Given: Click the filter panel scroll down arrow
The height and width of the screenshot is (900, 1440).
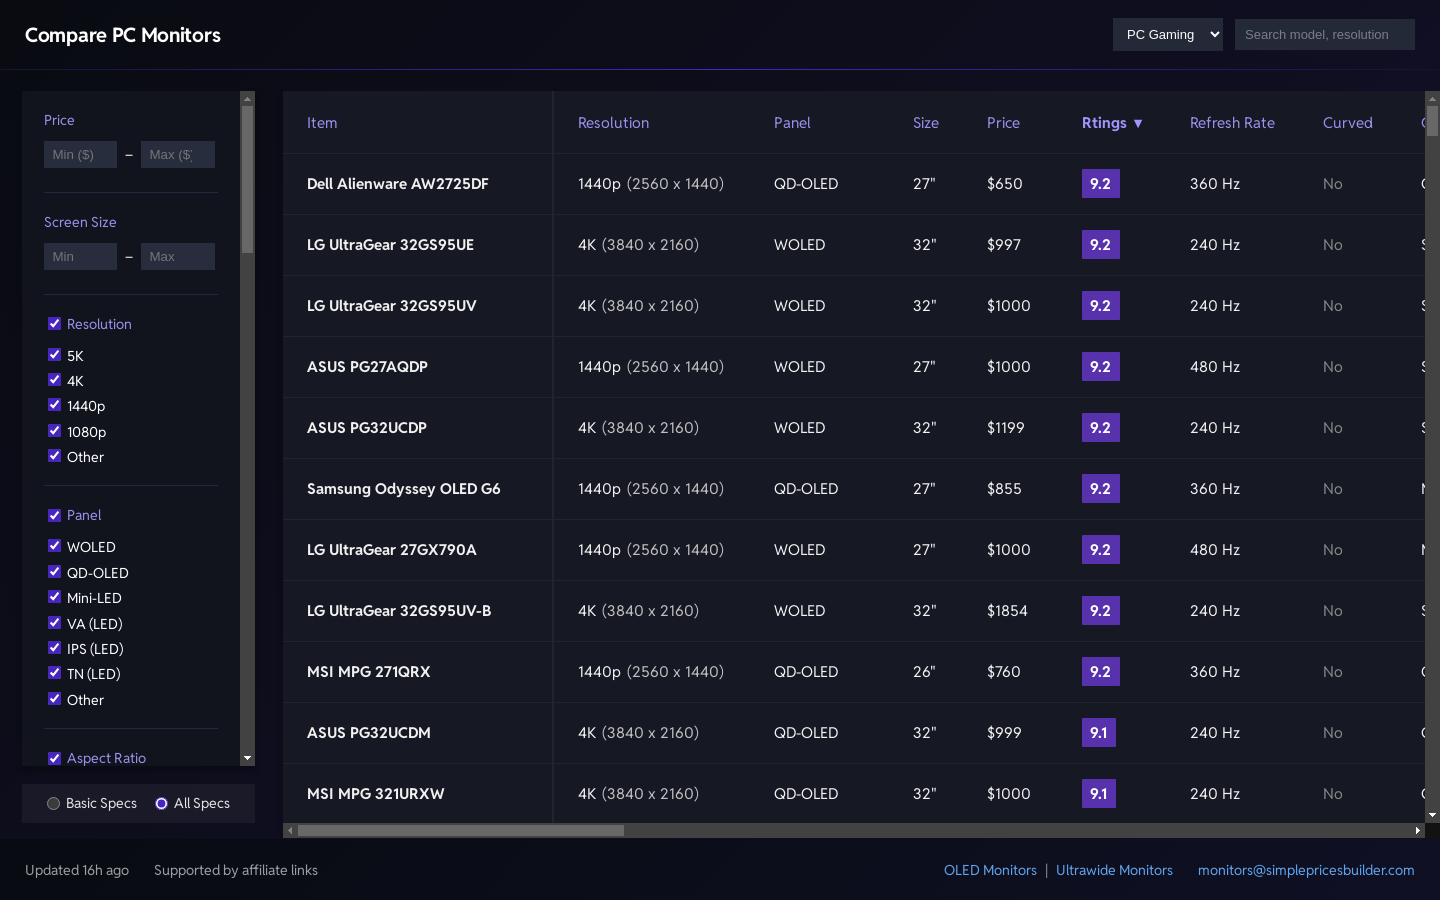Looking at the screenshot, I should tap(247, 759).
